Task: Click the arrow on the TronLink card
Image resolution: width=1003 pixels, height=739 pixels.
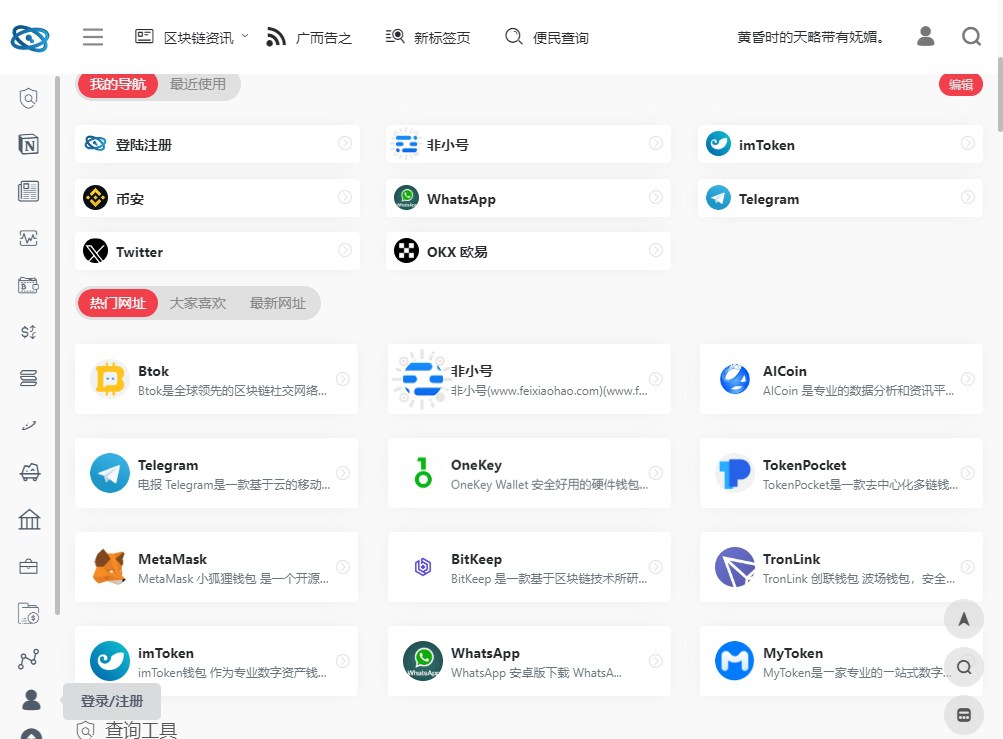Action: 968,567
